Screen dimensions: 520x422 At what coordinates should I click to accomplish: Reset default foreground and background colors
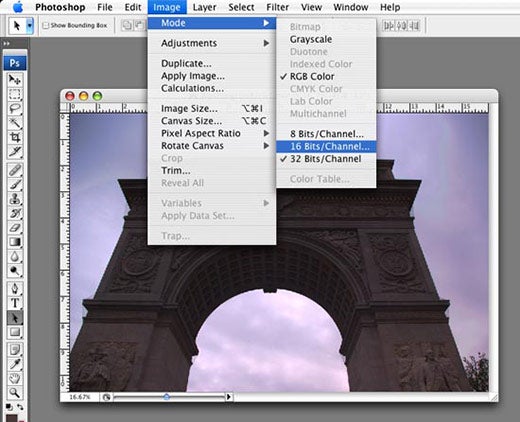(9, 407)
